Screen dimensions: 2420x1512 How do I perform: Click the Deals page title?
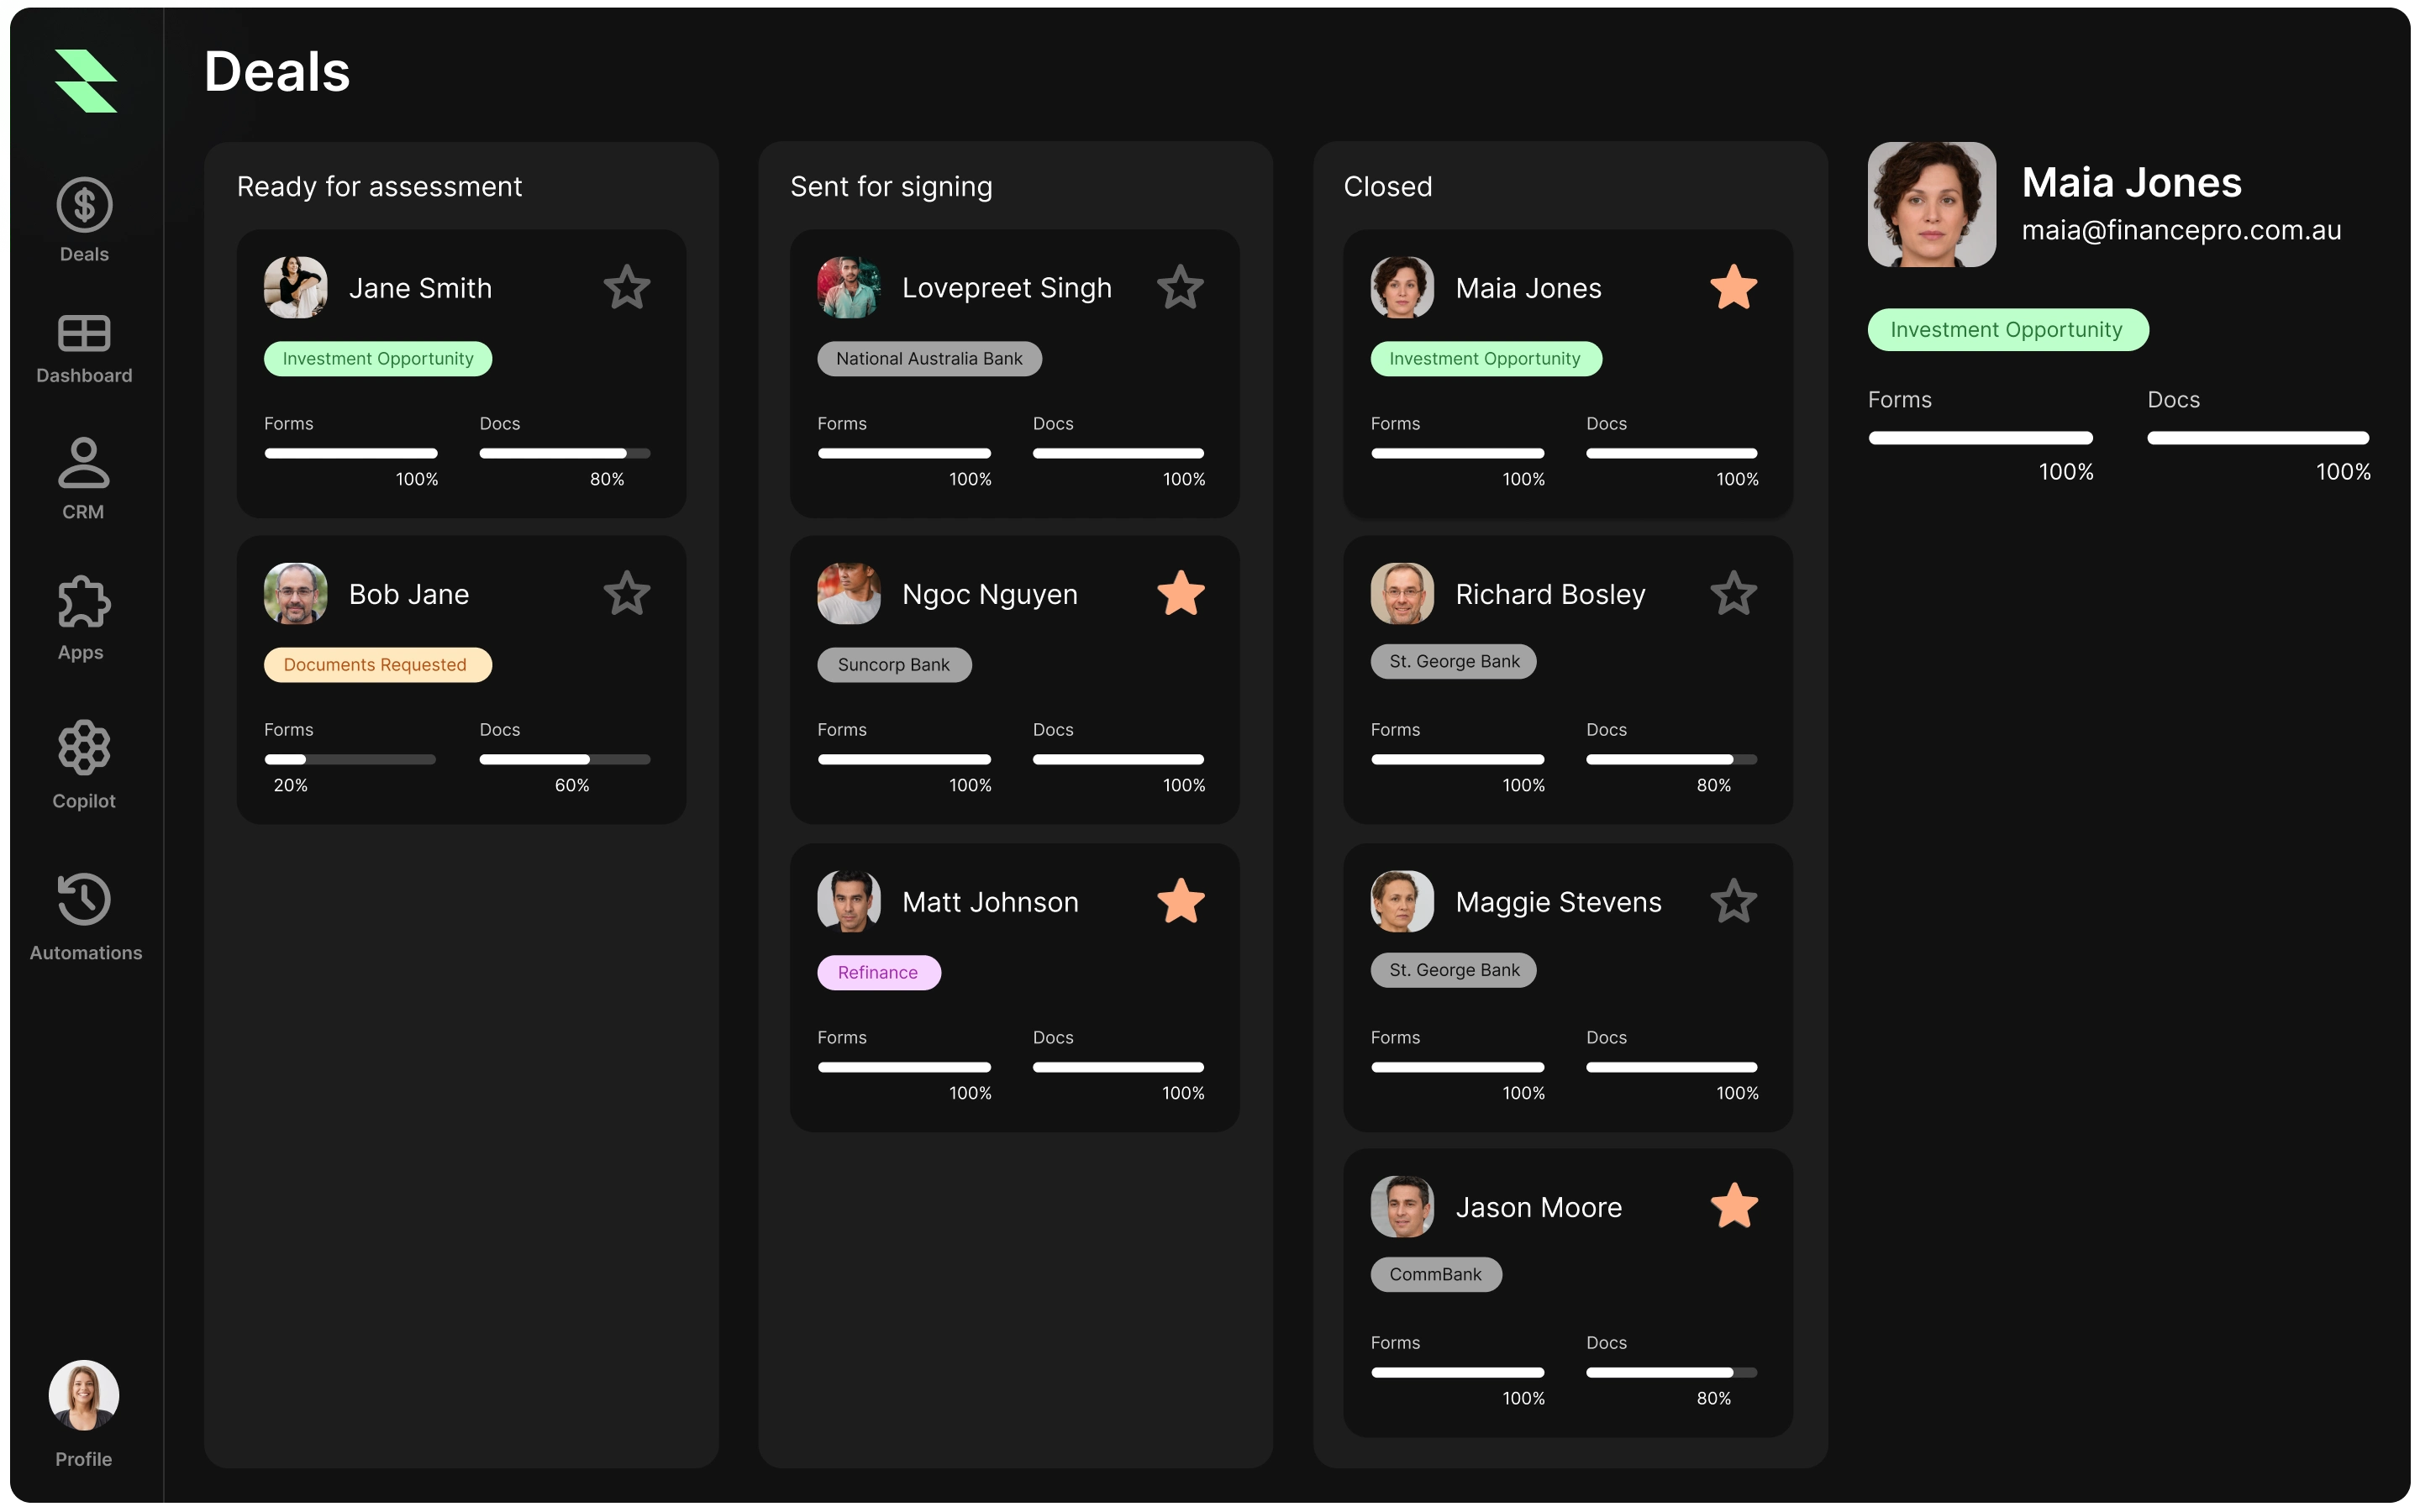[277, 72]
